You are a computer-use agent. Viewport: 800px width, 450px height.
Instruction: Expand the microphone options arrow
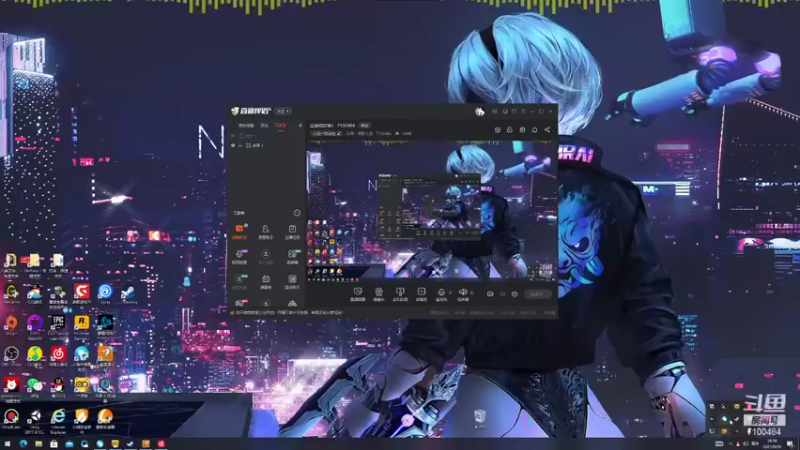coord(449,293)
